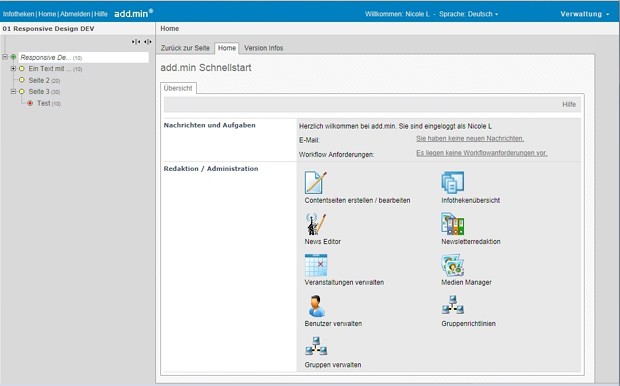This screenshot has height=386, width=620.
Task: Click the Newsletterredaktion label
Action: [471, 241]
